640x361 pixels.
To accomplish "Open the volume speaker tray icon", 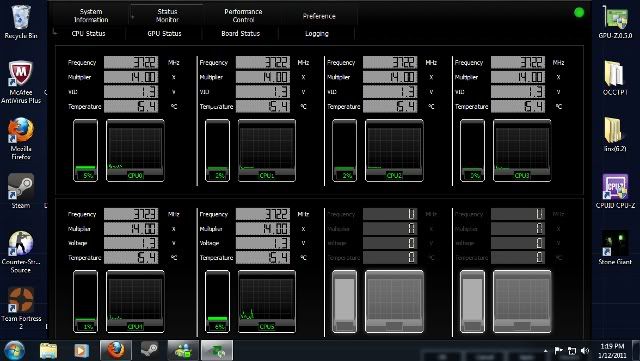I will click(x=585, y=351).
